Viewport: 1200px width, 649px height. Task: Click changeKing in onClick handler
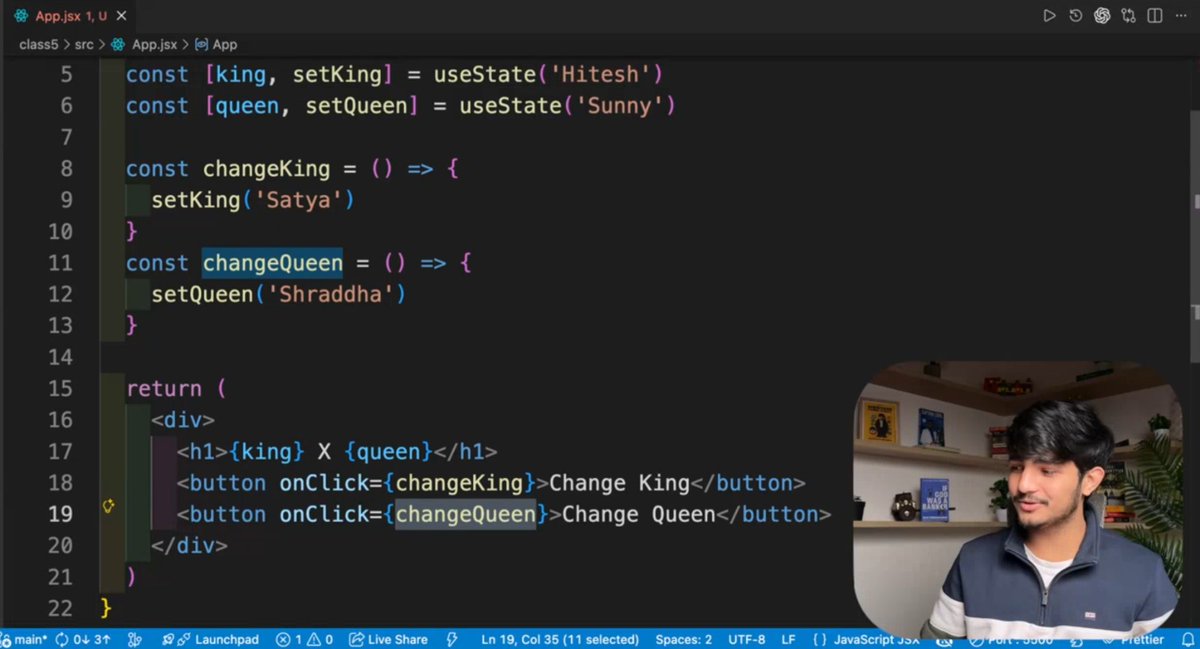[459, 483]
